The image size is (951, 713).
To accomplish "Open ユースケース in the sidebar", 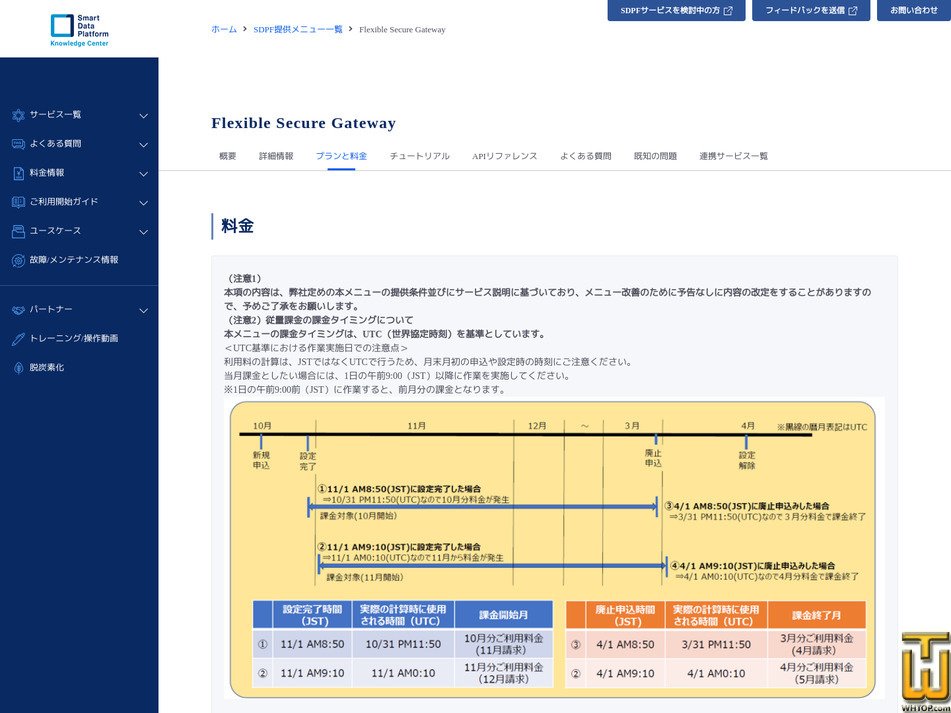I will pyautogui.click(x=55, y=231).
